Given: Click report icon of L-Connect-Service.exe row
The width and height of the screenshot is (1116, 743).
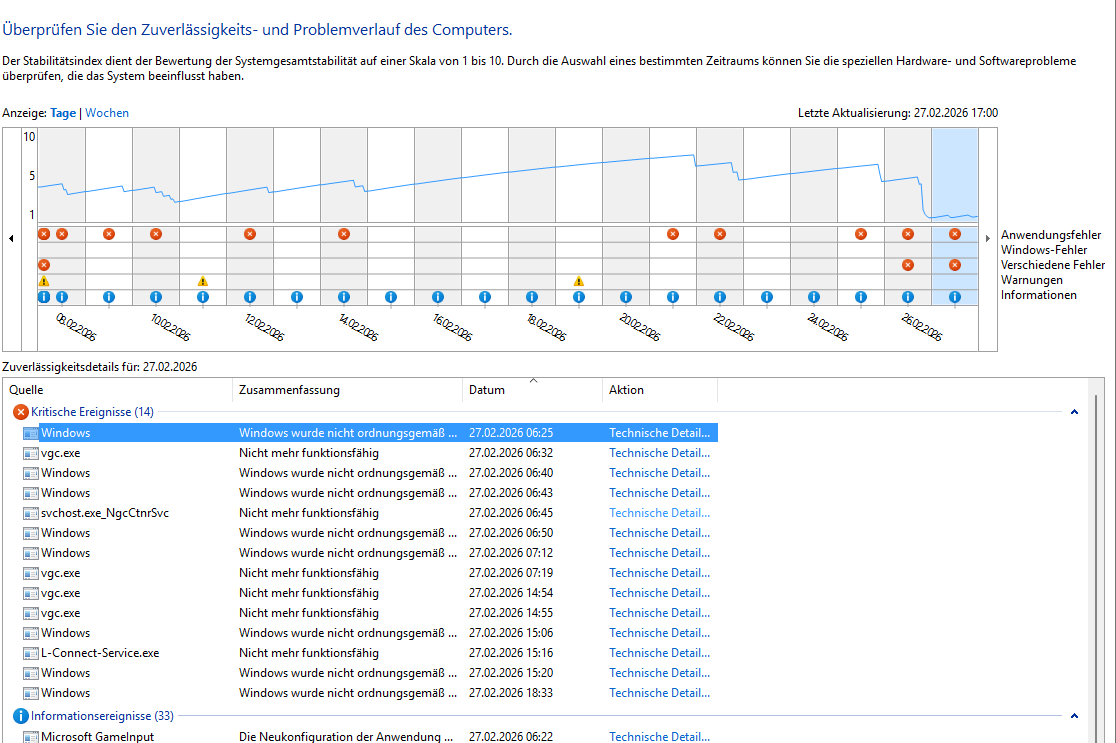Looking at the screenshot, I should coord(31,653).
